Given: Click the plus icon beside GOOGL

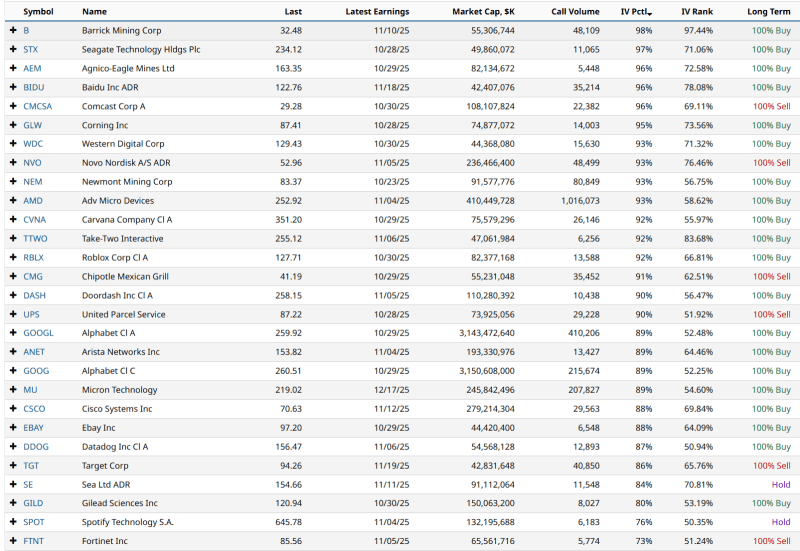Looking at the screenshot, I should tap(13, 333).
